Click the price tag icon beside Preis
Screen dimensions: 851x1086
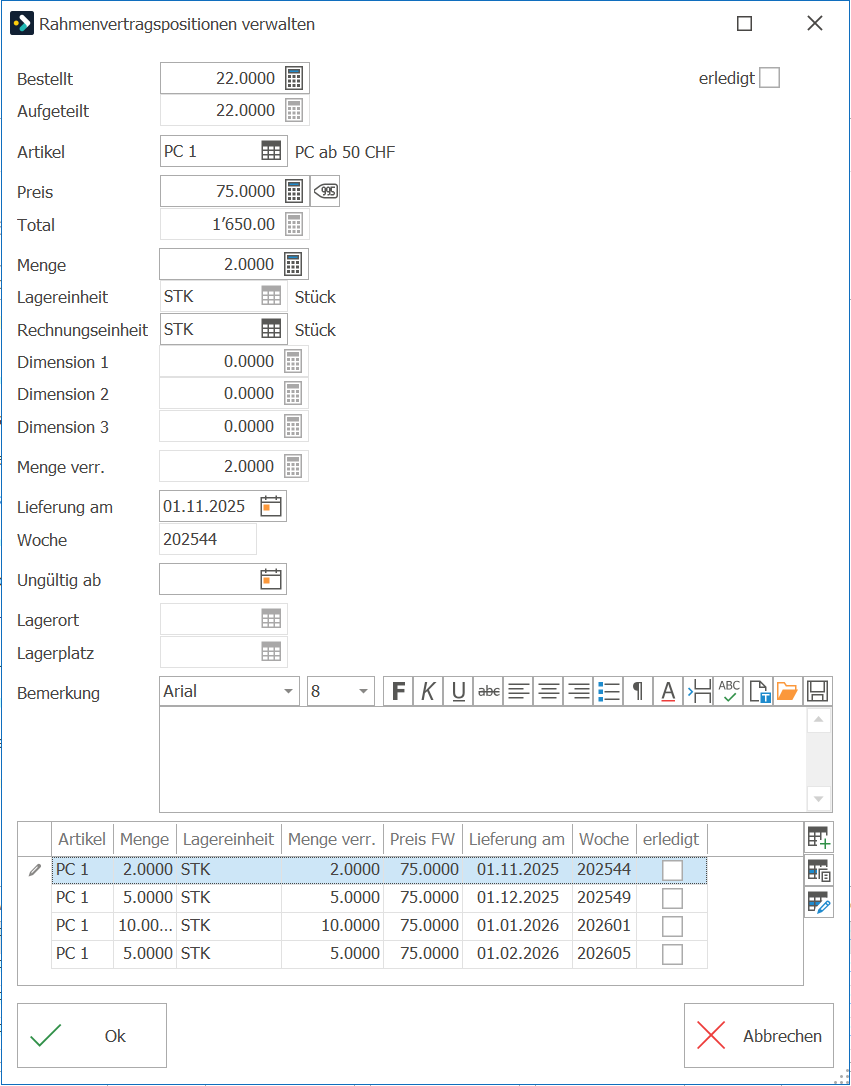pyautogui.click(x=325, y=191)
